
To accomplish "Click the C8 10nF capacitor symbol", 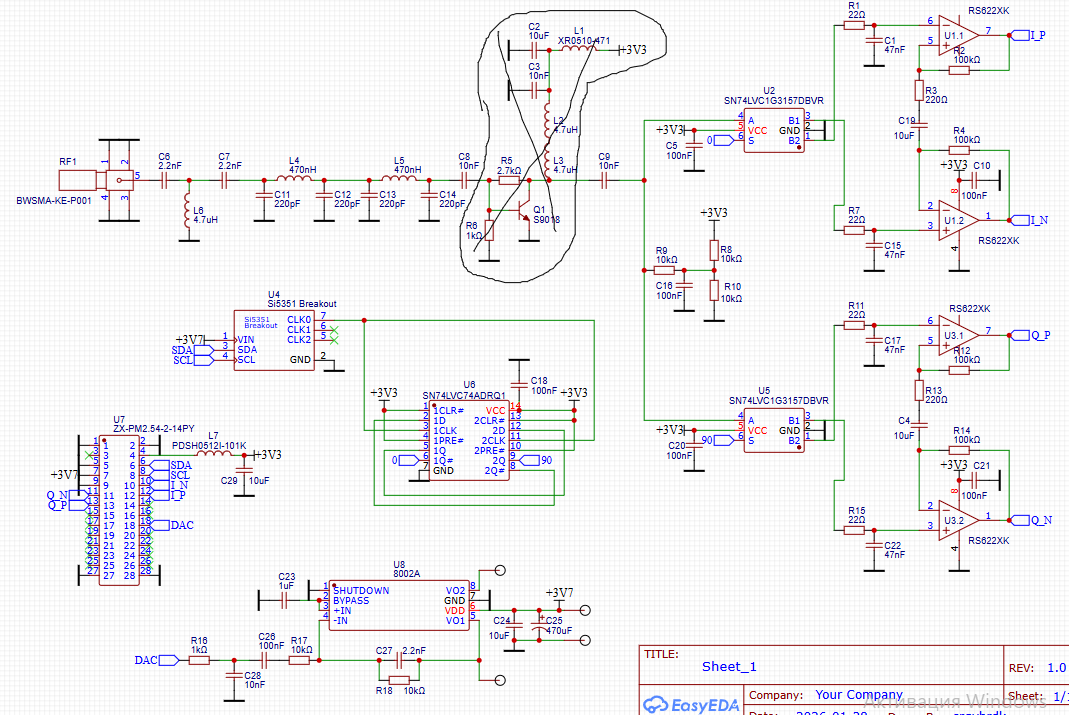I will click(464, 181).
